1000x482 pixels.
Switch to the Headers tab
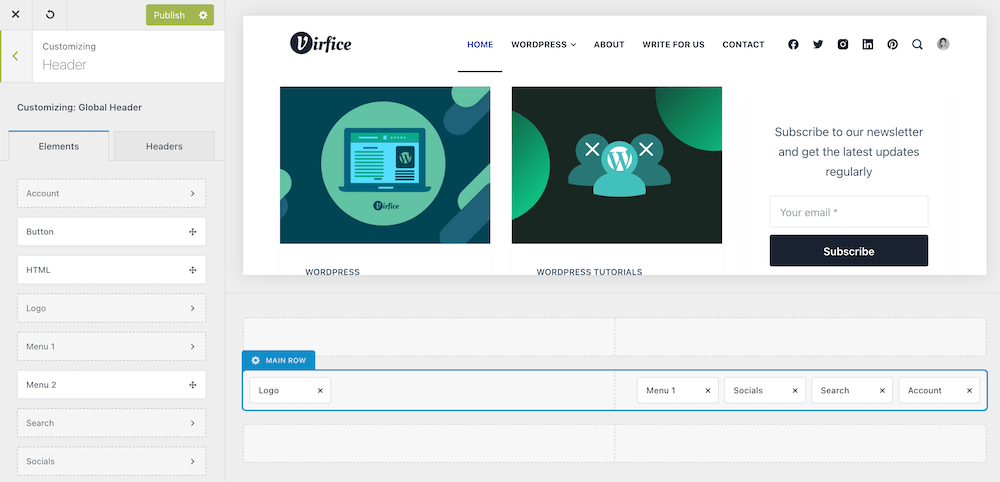tap(164, 146)
